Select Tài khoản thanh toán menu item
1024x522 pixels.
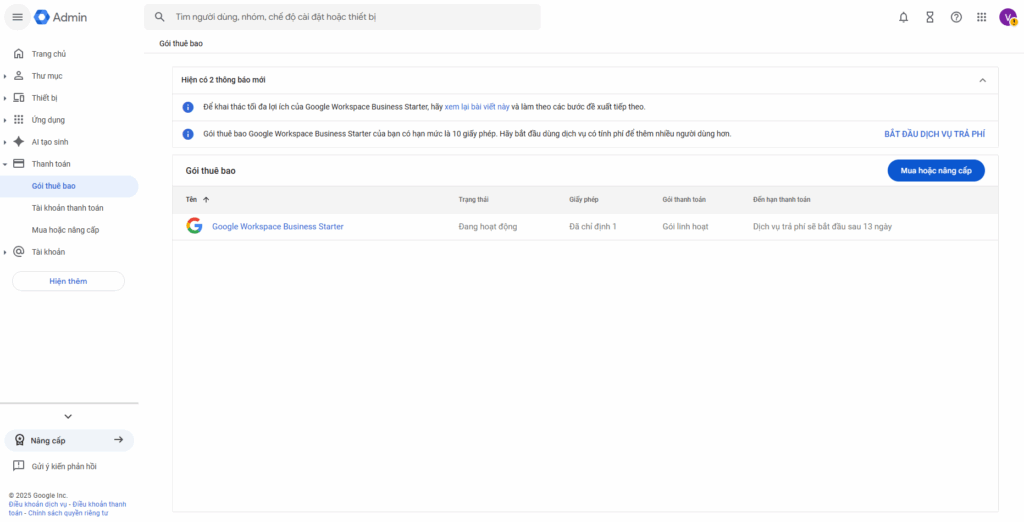(x=67, y=208)
